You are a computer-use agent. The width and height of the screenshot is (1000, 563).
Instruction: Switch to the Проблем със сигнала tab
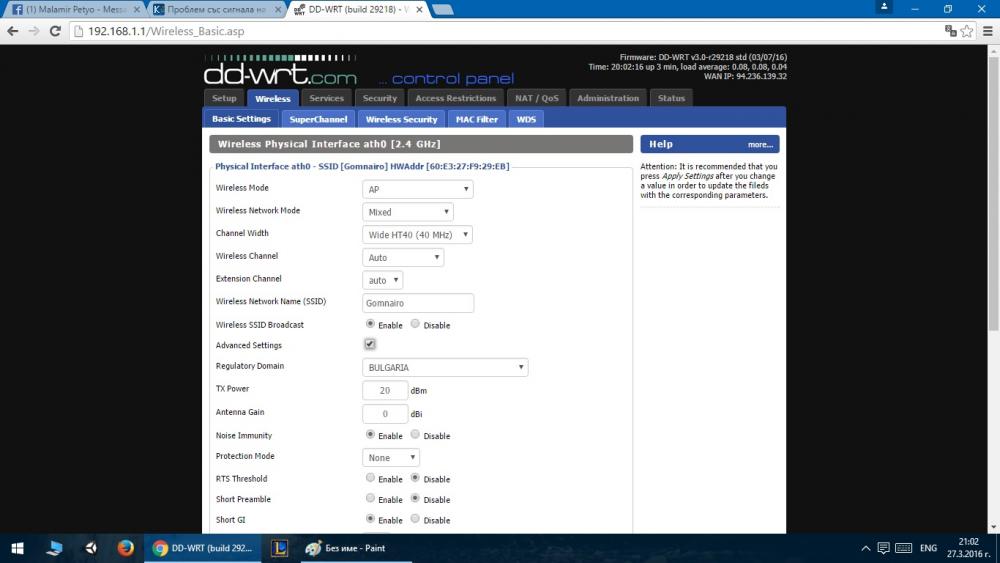click(x=216, y=10)
